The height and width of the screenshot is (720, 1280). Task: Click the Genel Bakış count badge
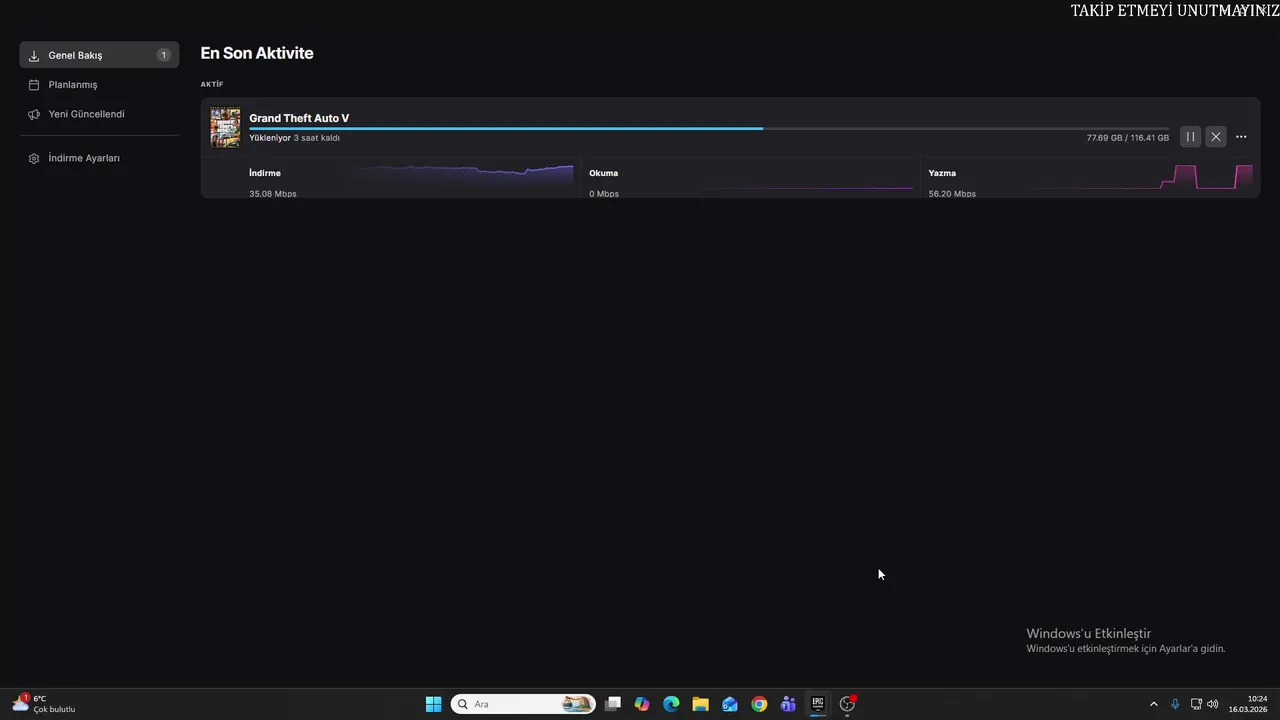pos(163,55)
